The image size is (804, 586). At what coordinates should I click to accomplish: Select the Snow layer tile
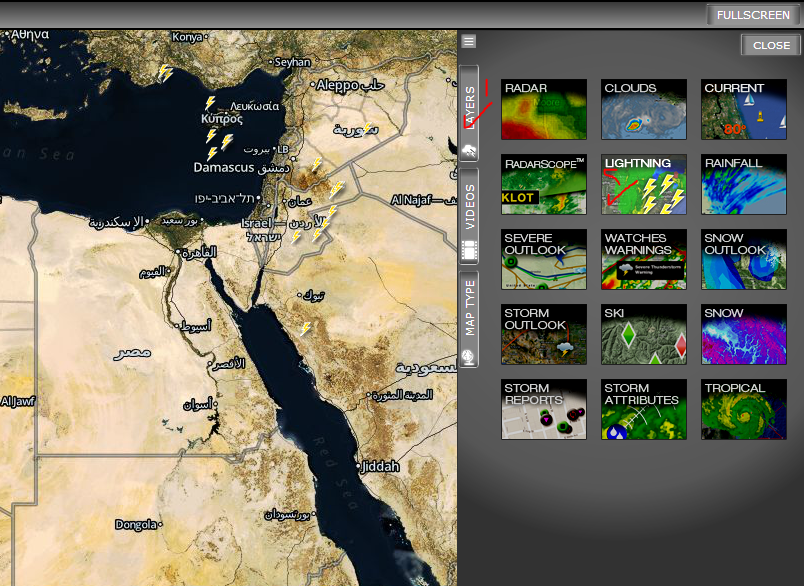coord(744,334)
